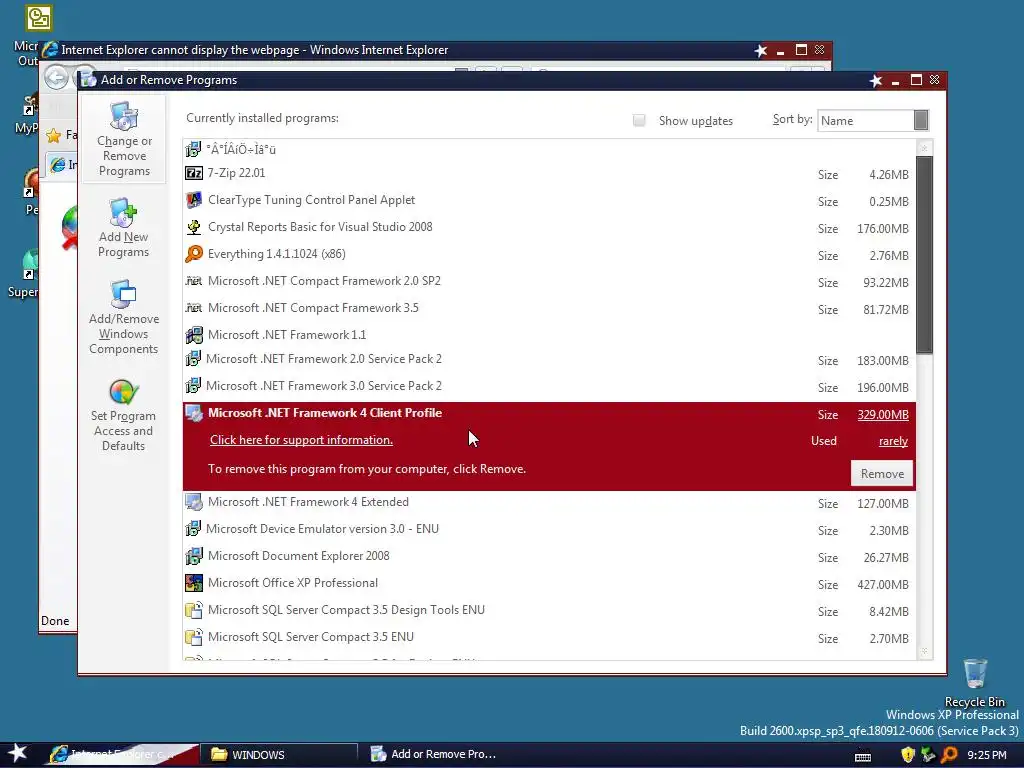The image size is (1024, 768).
Task: Switch to WINDOWS folder taskbar item
Action: 280,754
